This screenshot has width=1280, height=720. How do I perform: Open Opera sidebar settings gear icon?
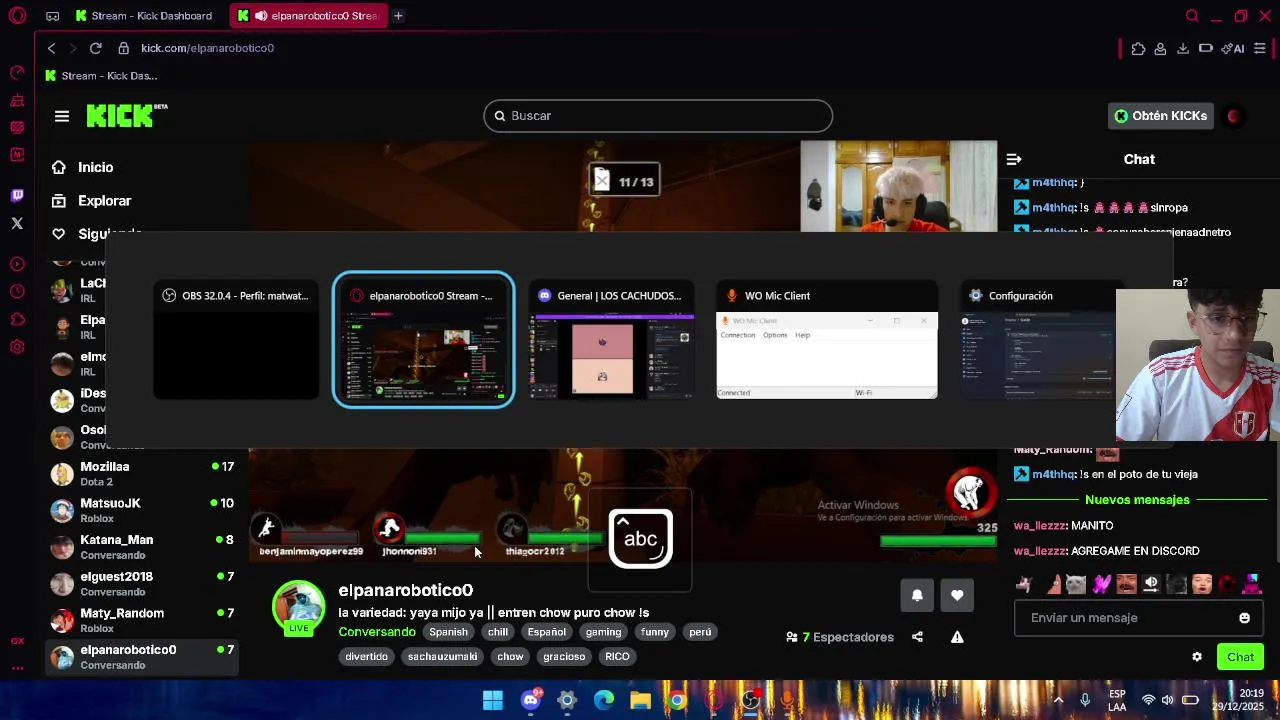(x=17, y=347)
